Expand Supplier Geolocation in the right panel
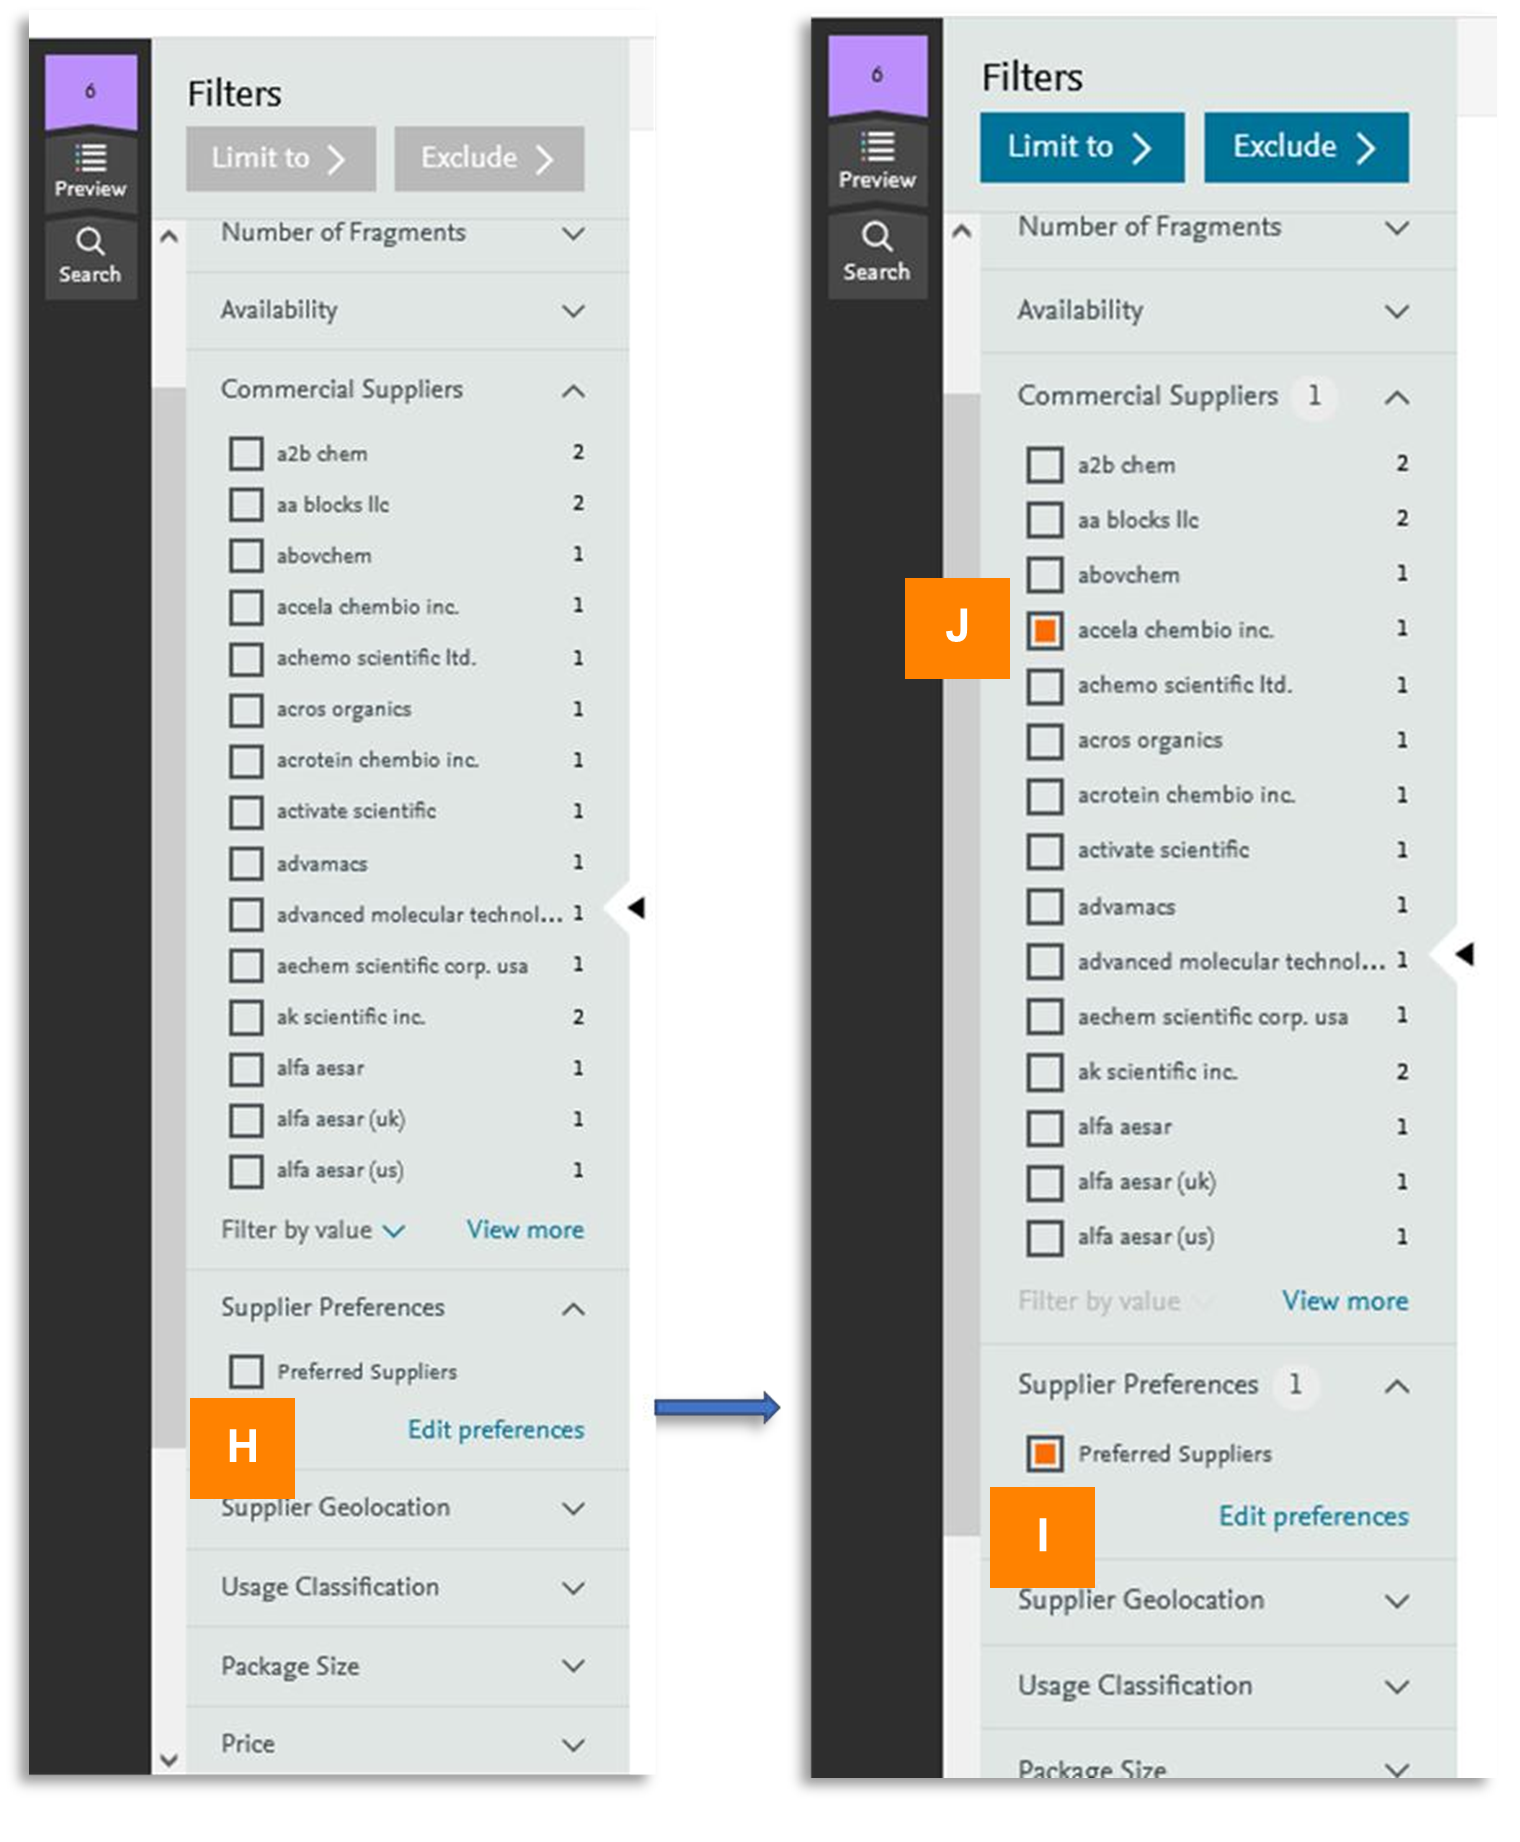 pyautogui.click(x=1397, y=1601)
